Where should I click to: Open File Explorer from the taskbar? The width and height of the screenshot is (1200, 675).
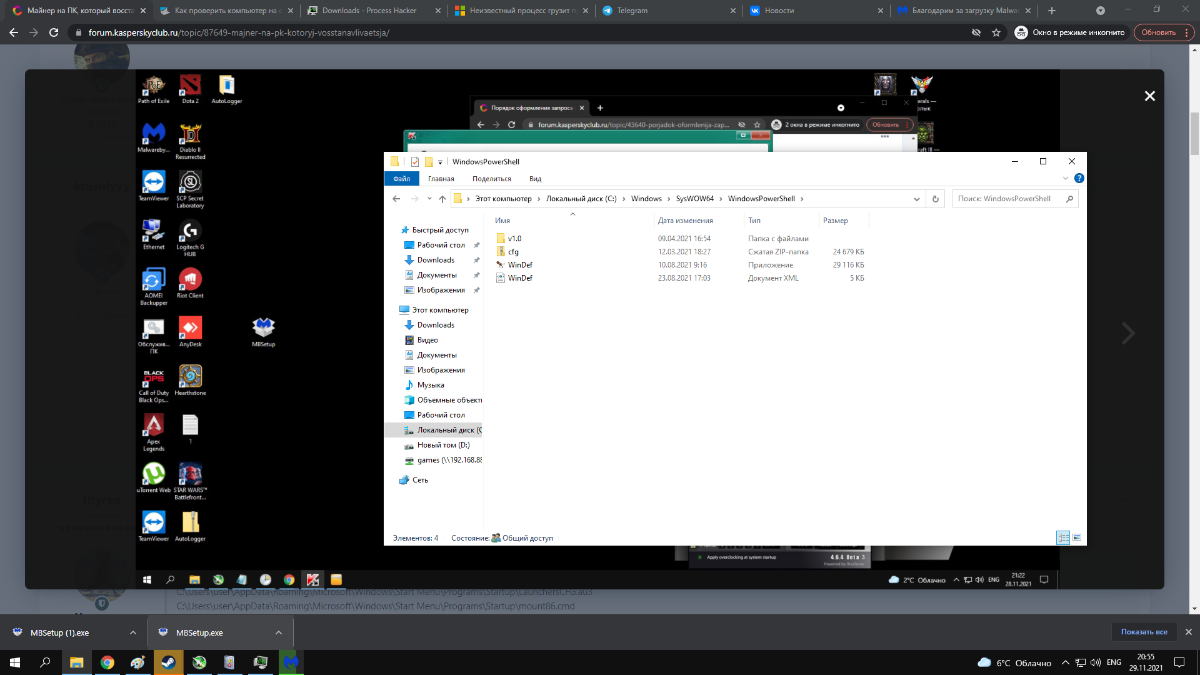click(76, 662)
